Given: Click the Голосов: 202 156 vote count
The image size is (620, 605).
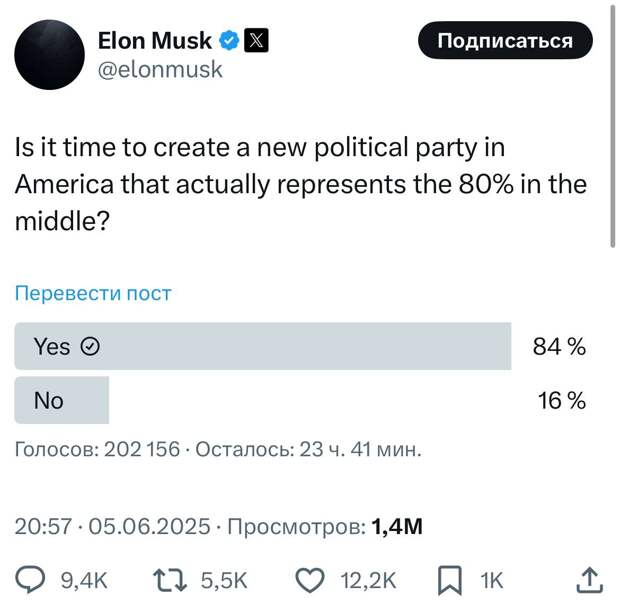Looking at the screenshot, I should click(97, 450).
